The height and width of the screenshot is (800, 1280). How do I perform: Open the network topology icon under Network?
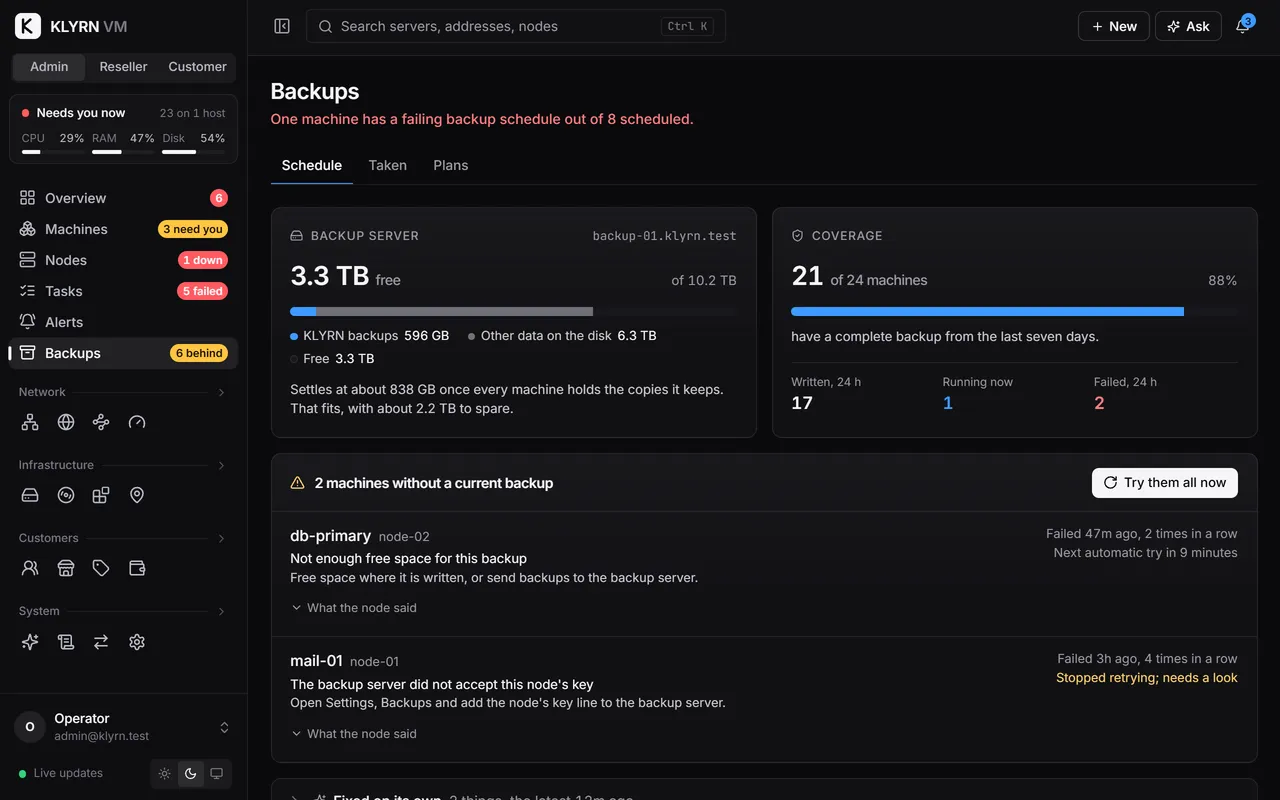(30, 422)
